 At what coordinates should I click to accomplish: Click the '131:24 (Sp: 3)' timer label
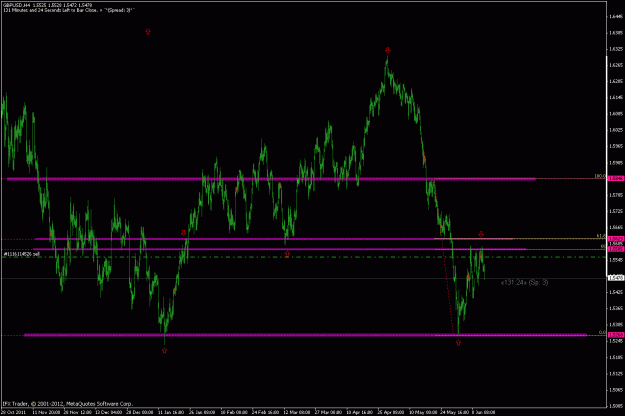pyautogui.click(x=525, y=283)
